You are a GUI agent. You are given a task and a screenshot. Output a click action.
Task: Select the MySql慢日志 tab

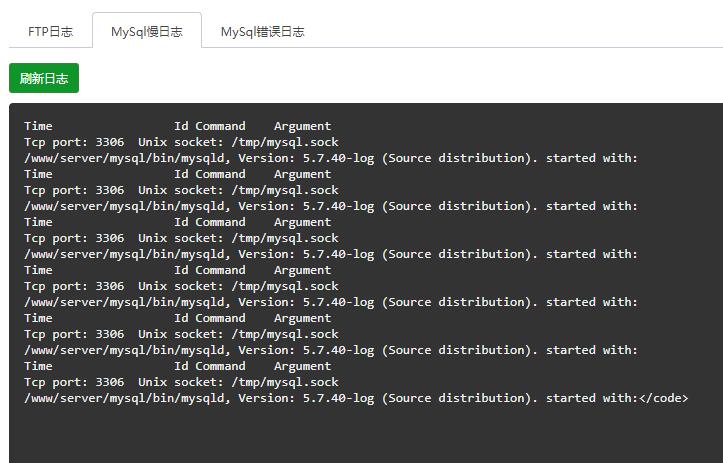click(147, 31)
